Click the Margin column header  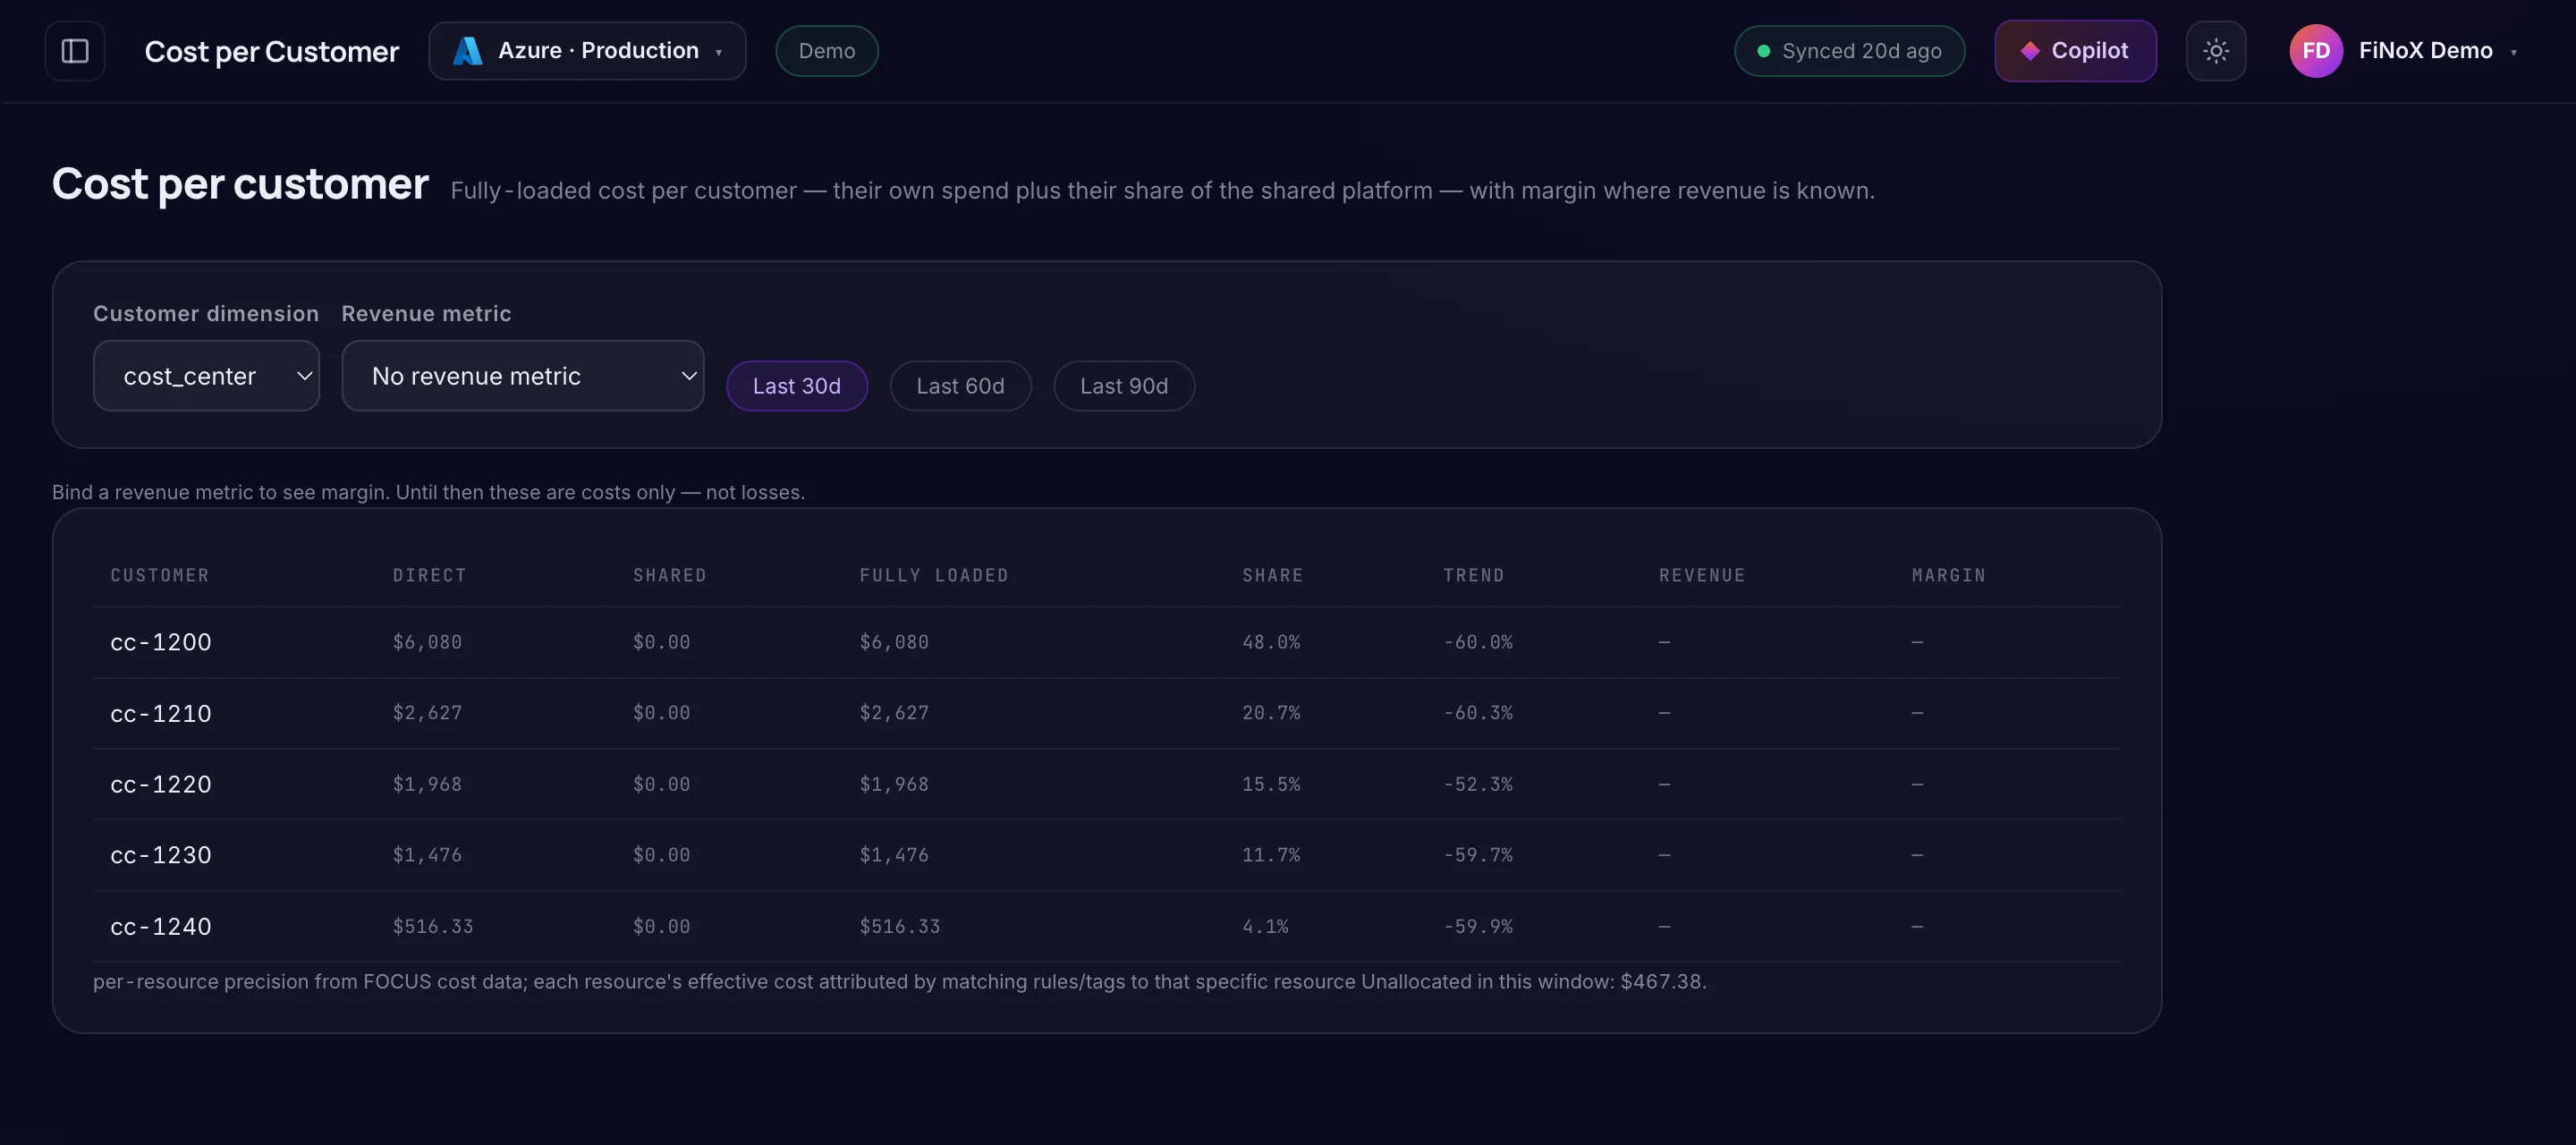(x=1949, y=575)
